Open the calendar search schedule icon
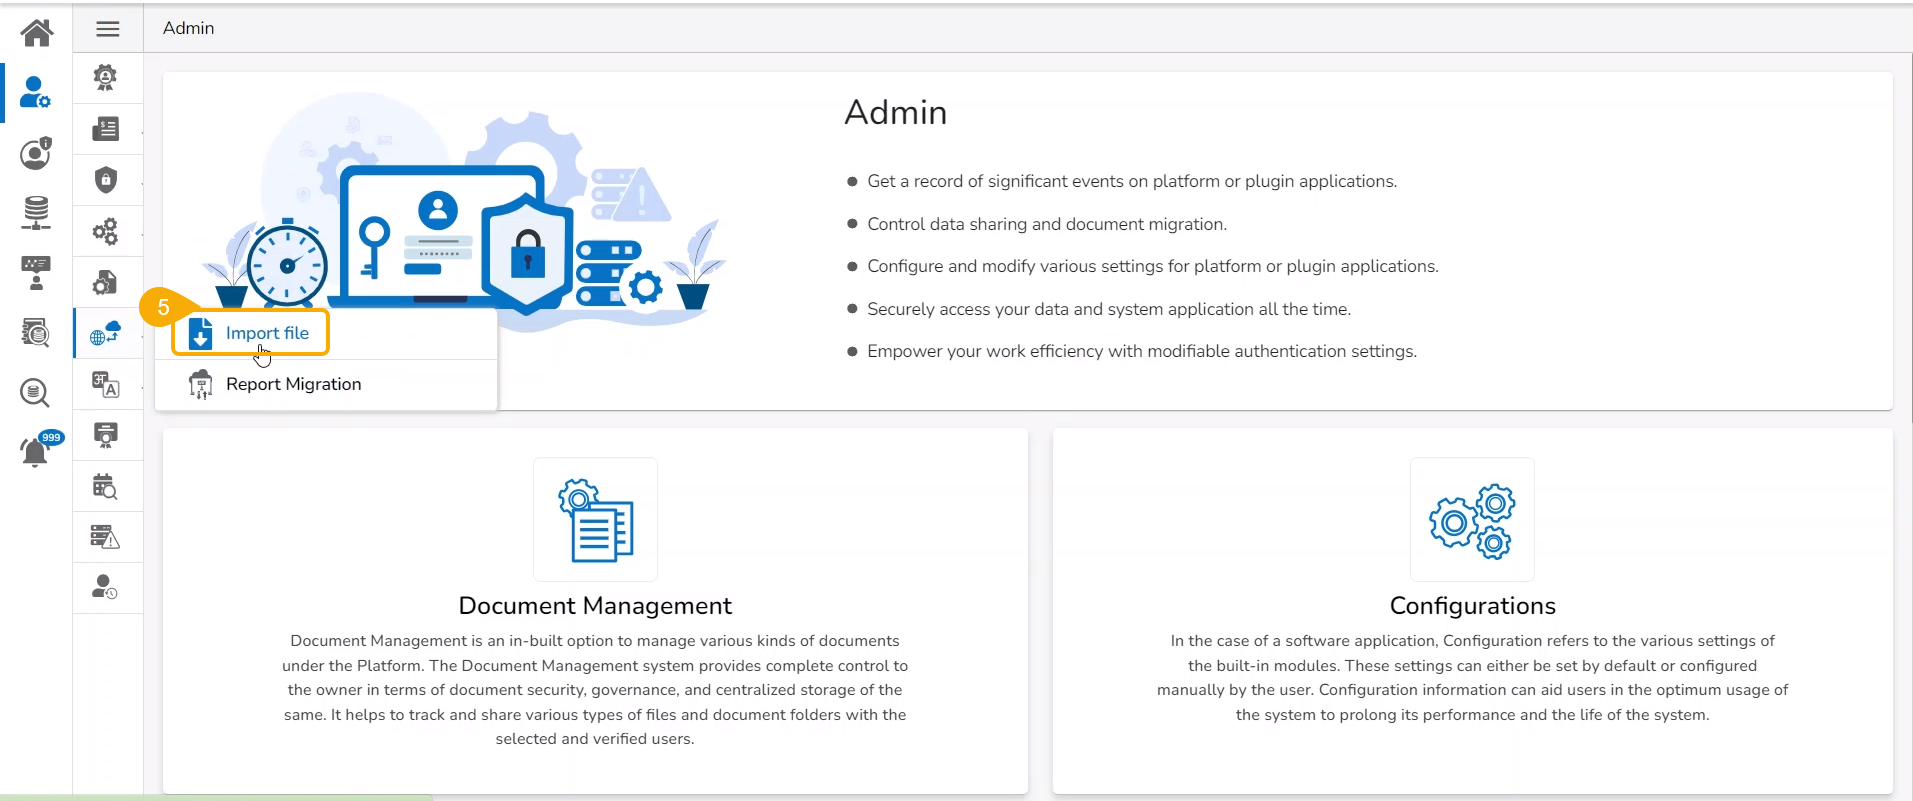 point(106,486)
